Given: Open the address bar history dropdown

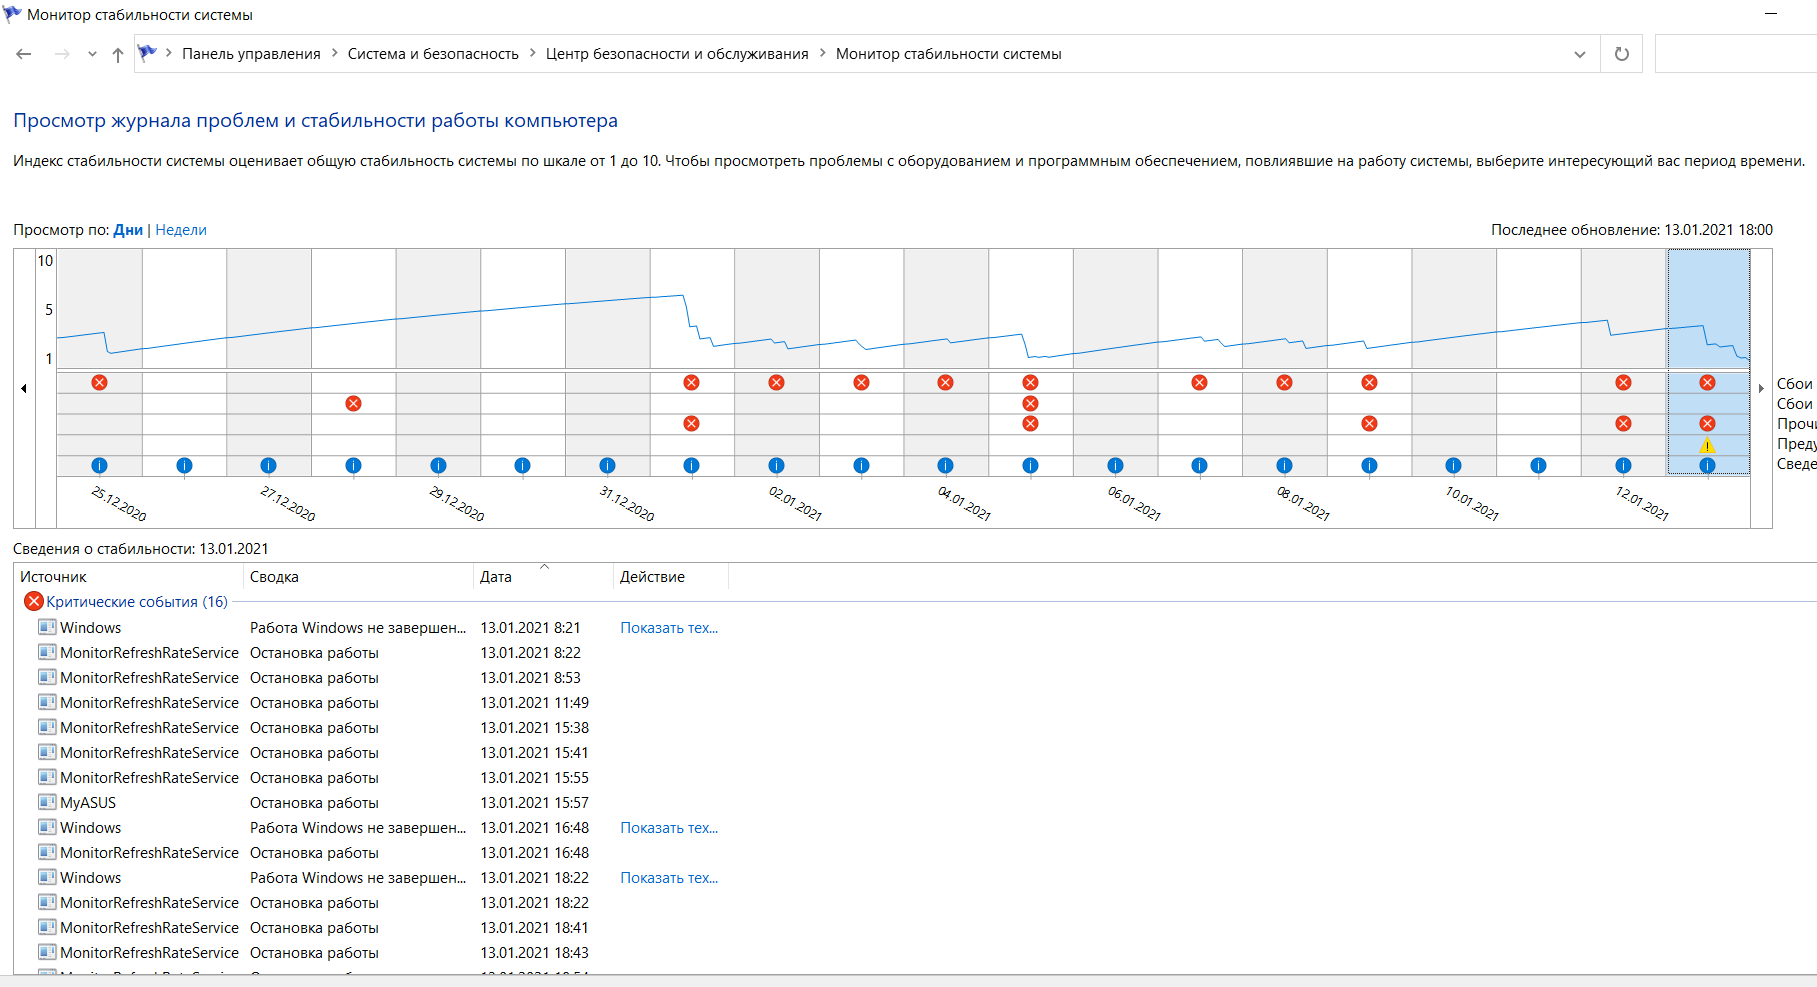Looking at the screenshot, I should (1580, 54).
